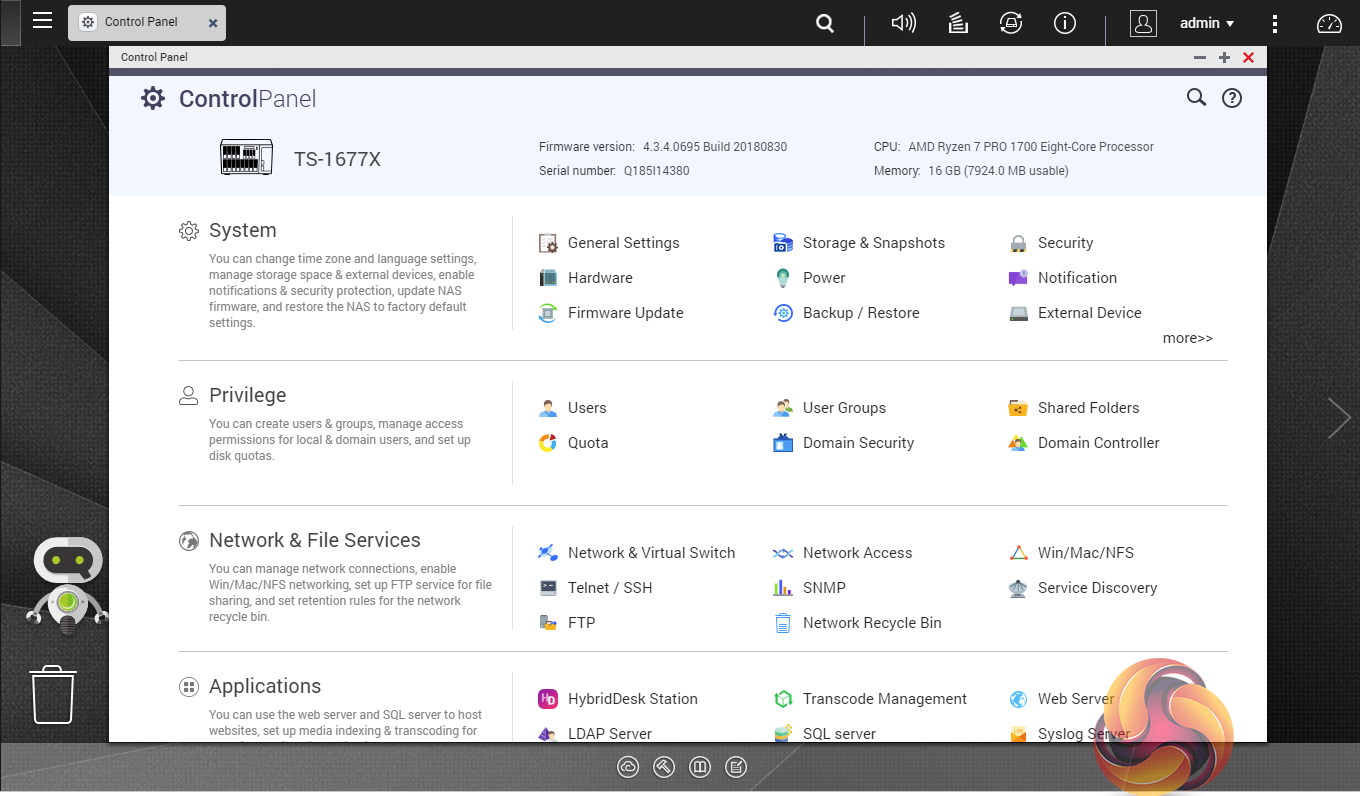Open the dashboard gauge icon
Screen dimensions: 1360x796
(x=1329, y=24)
